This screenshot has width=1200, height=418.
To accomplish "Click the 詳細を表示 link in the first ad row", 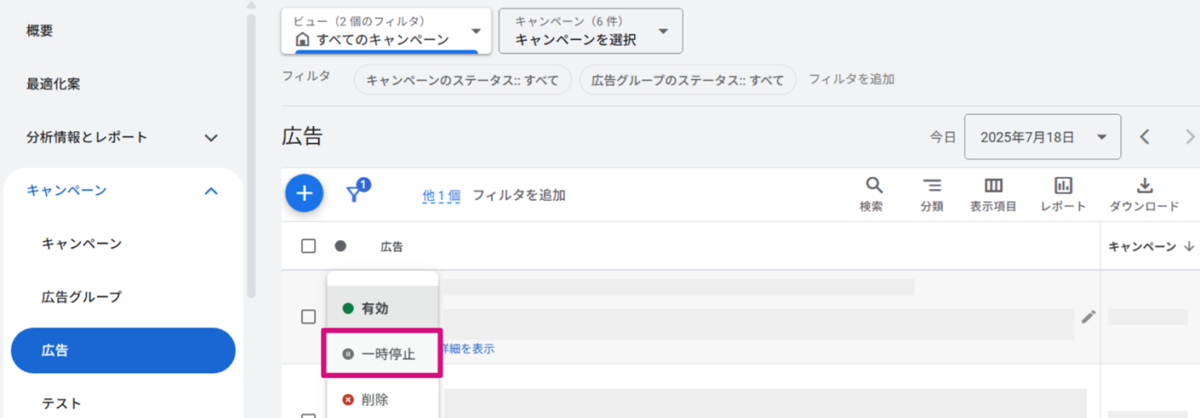I will [x=468, y=349].
